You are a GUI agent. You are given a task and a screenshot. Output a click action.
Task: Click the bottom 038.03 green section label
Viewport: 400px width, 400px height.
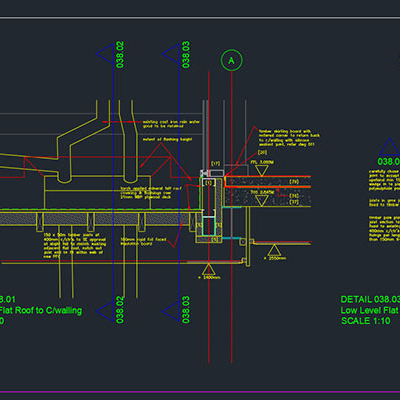(186, 310)
